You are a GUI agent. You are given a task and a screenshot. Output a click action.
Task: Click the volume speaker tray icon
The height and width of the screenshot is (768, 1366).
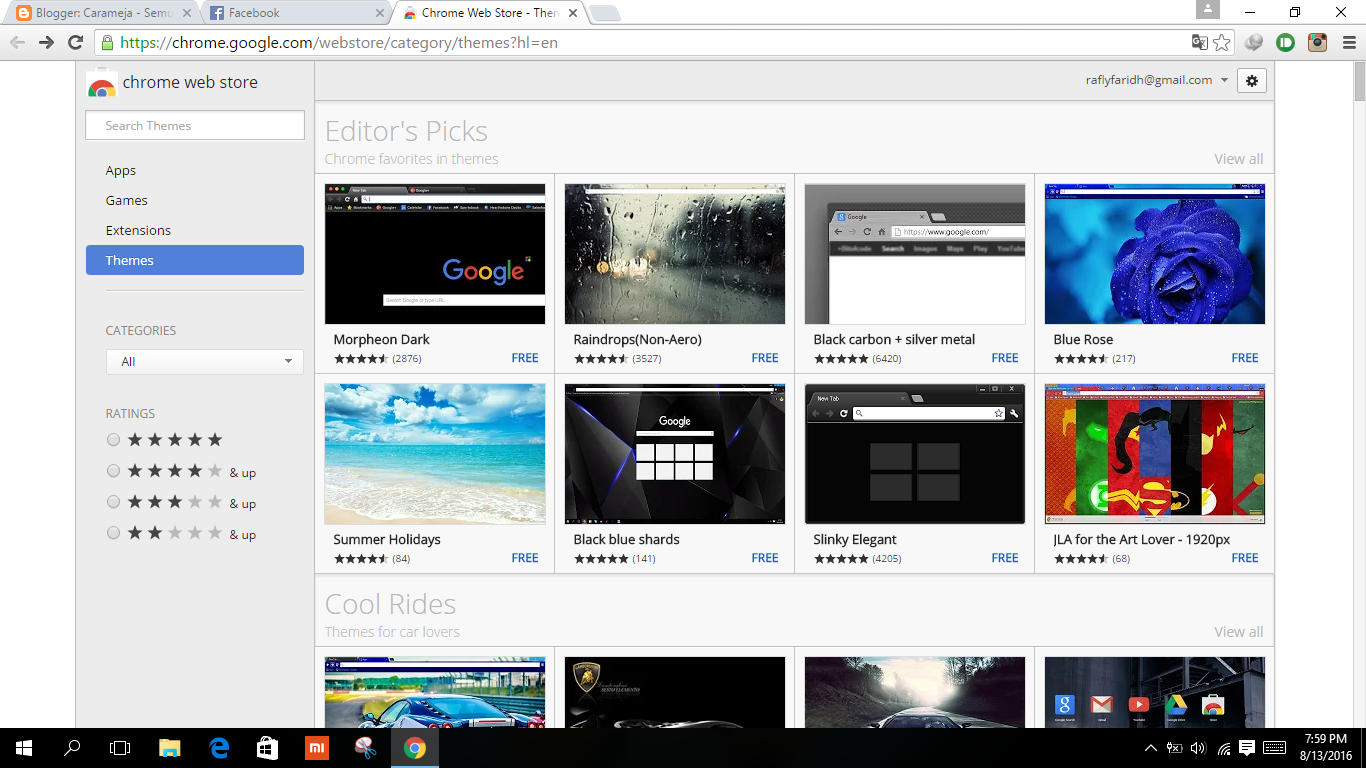[x=1198, y=748]
